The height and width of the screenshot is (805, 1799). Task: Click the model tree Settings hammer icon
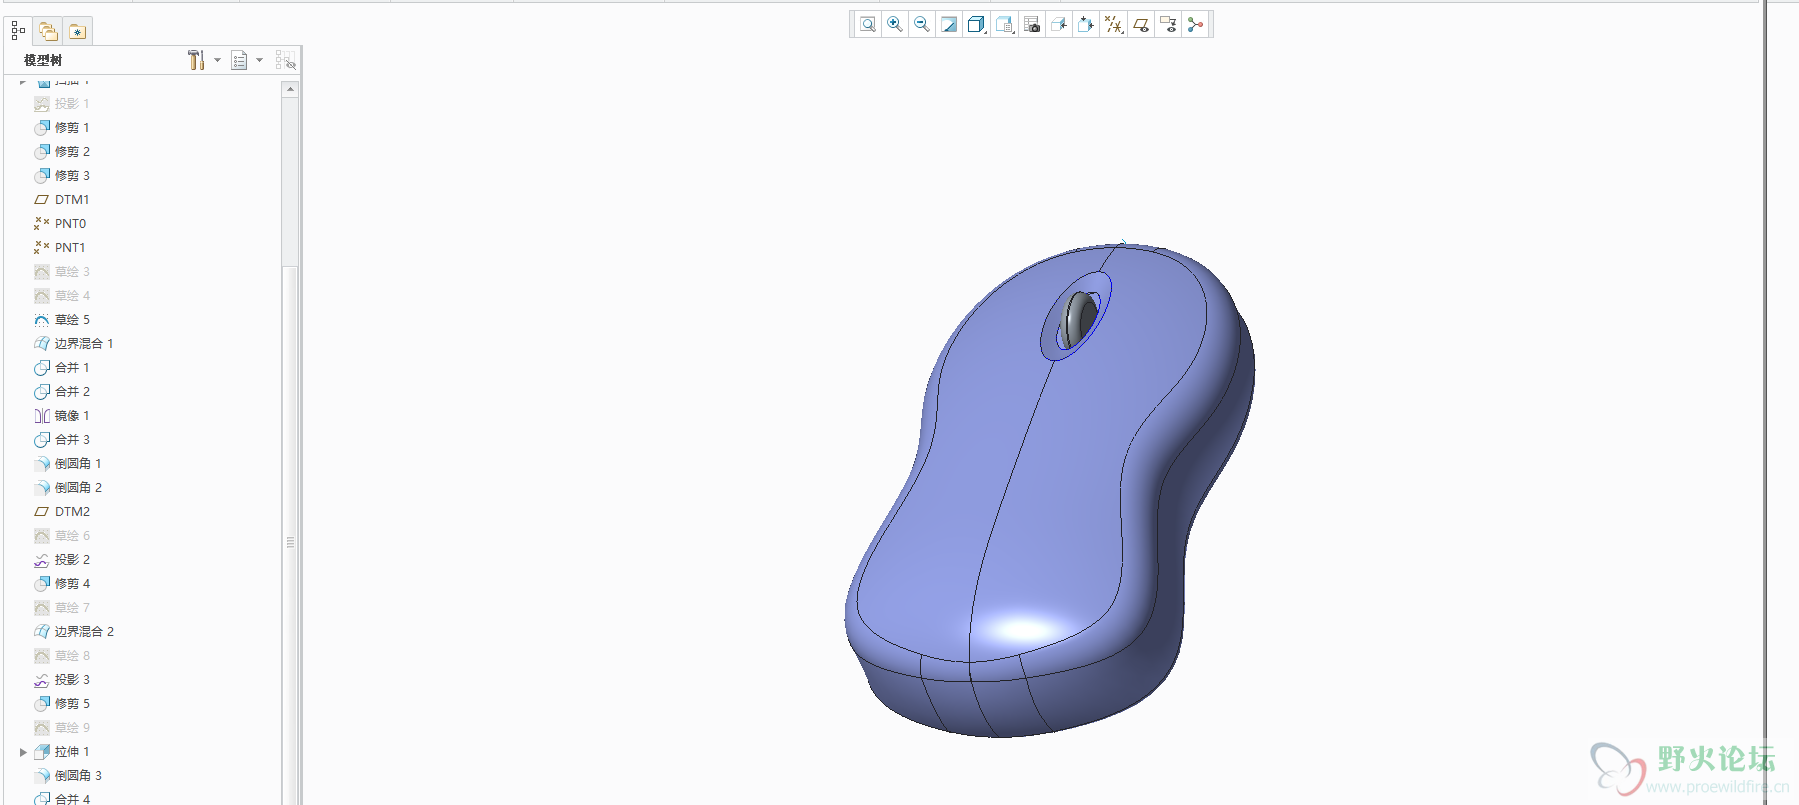tap(196, 60)
